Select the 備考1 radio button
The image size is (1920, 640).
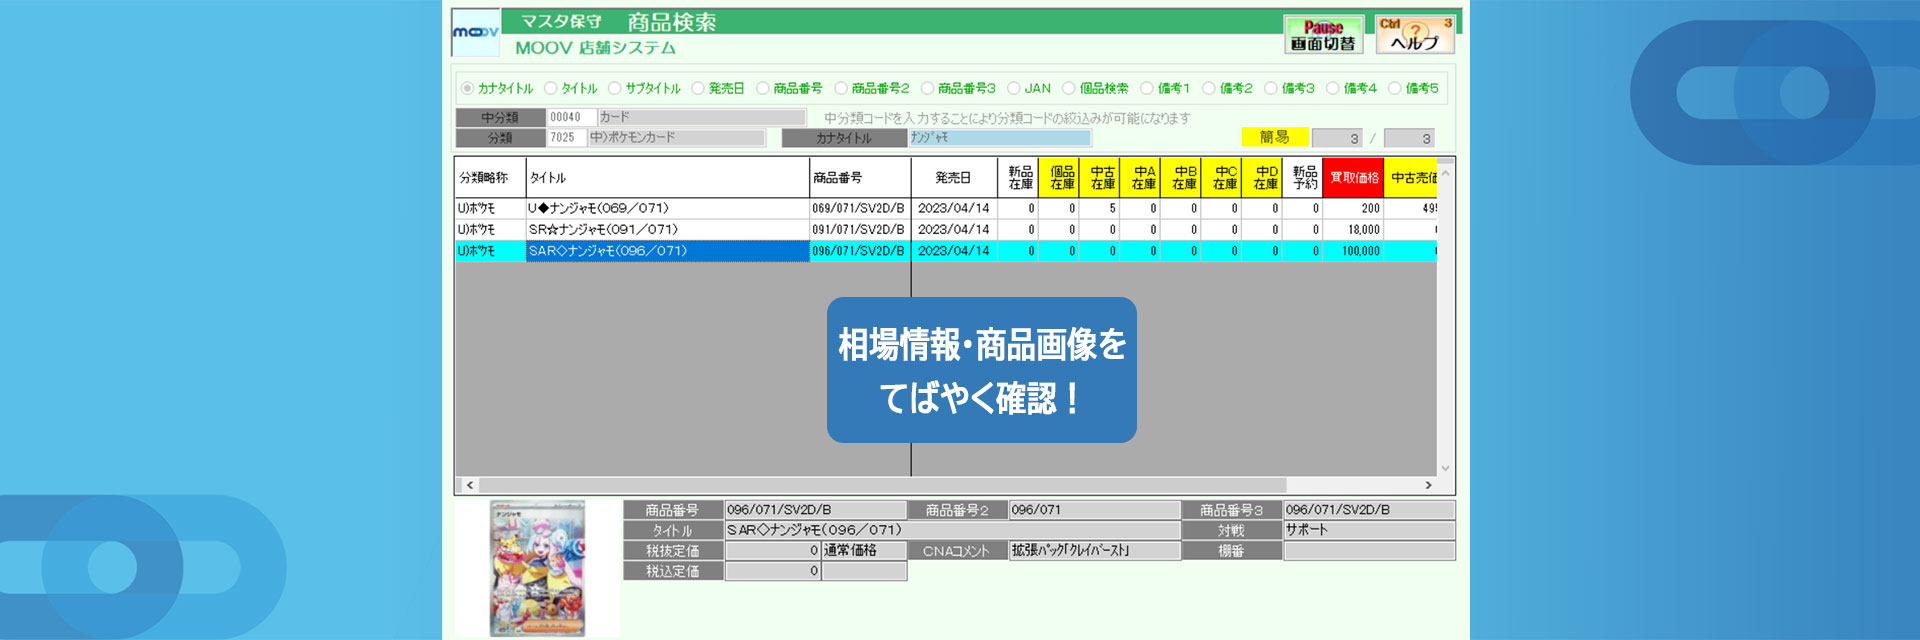1147,88
